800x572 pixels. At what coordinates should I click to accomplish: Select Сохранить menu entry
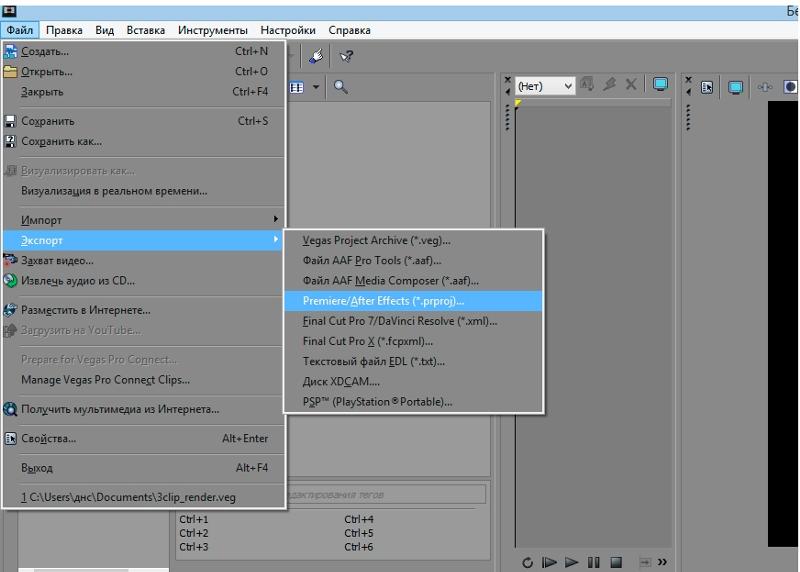(x=143, y=121)
